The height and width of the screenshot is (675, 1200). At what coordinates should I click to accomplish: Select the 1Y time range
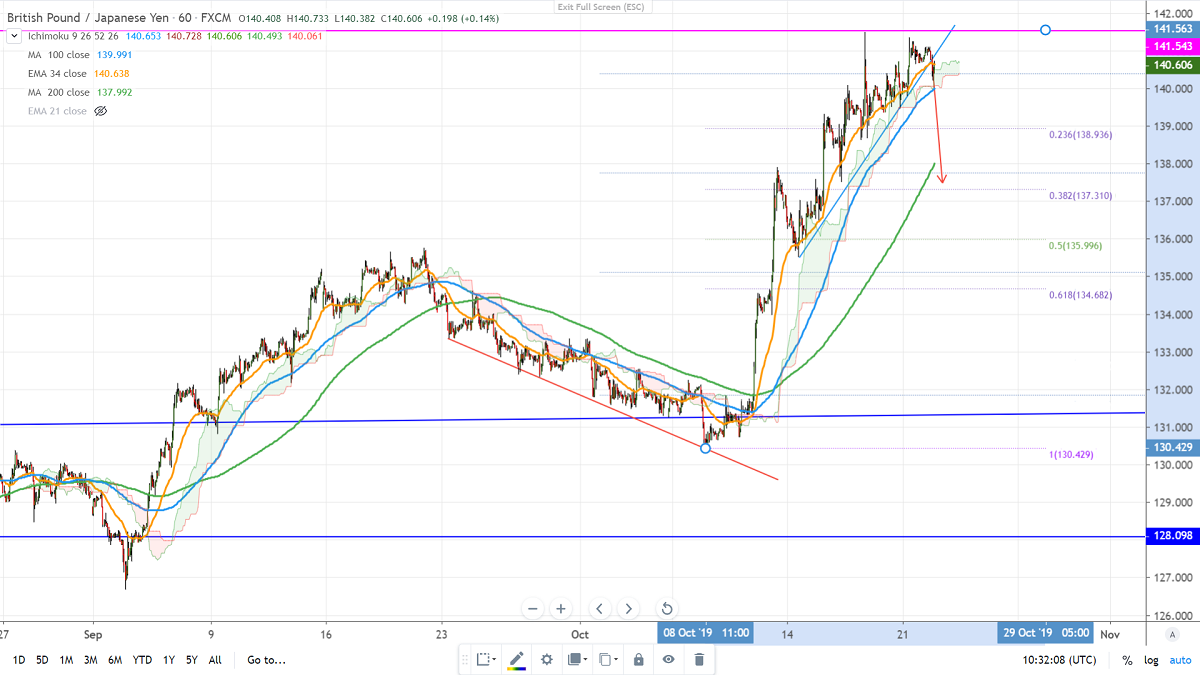168,660
